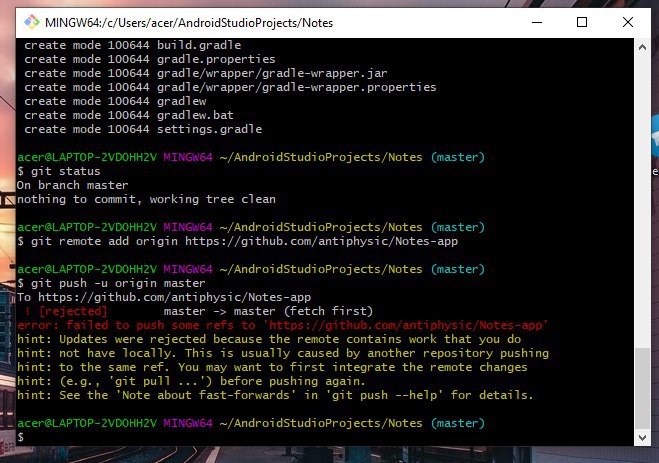Click the red '! [rejected]' text
Viewport: 659px width, 463px height.
[66, 311]
